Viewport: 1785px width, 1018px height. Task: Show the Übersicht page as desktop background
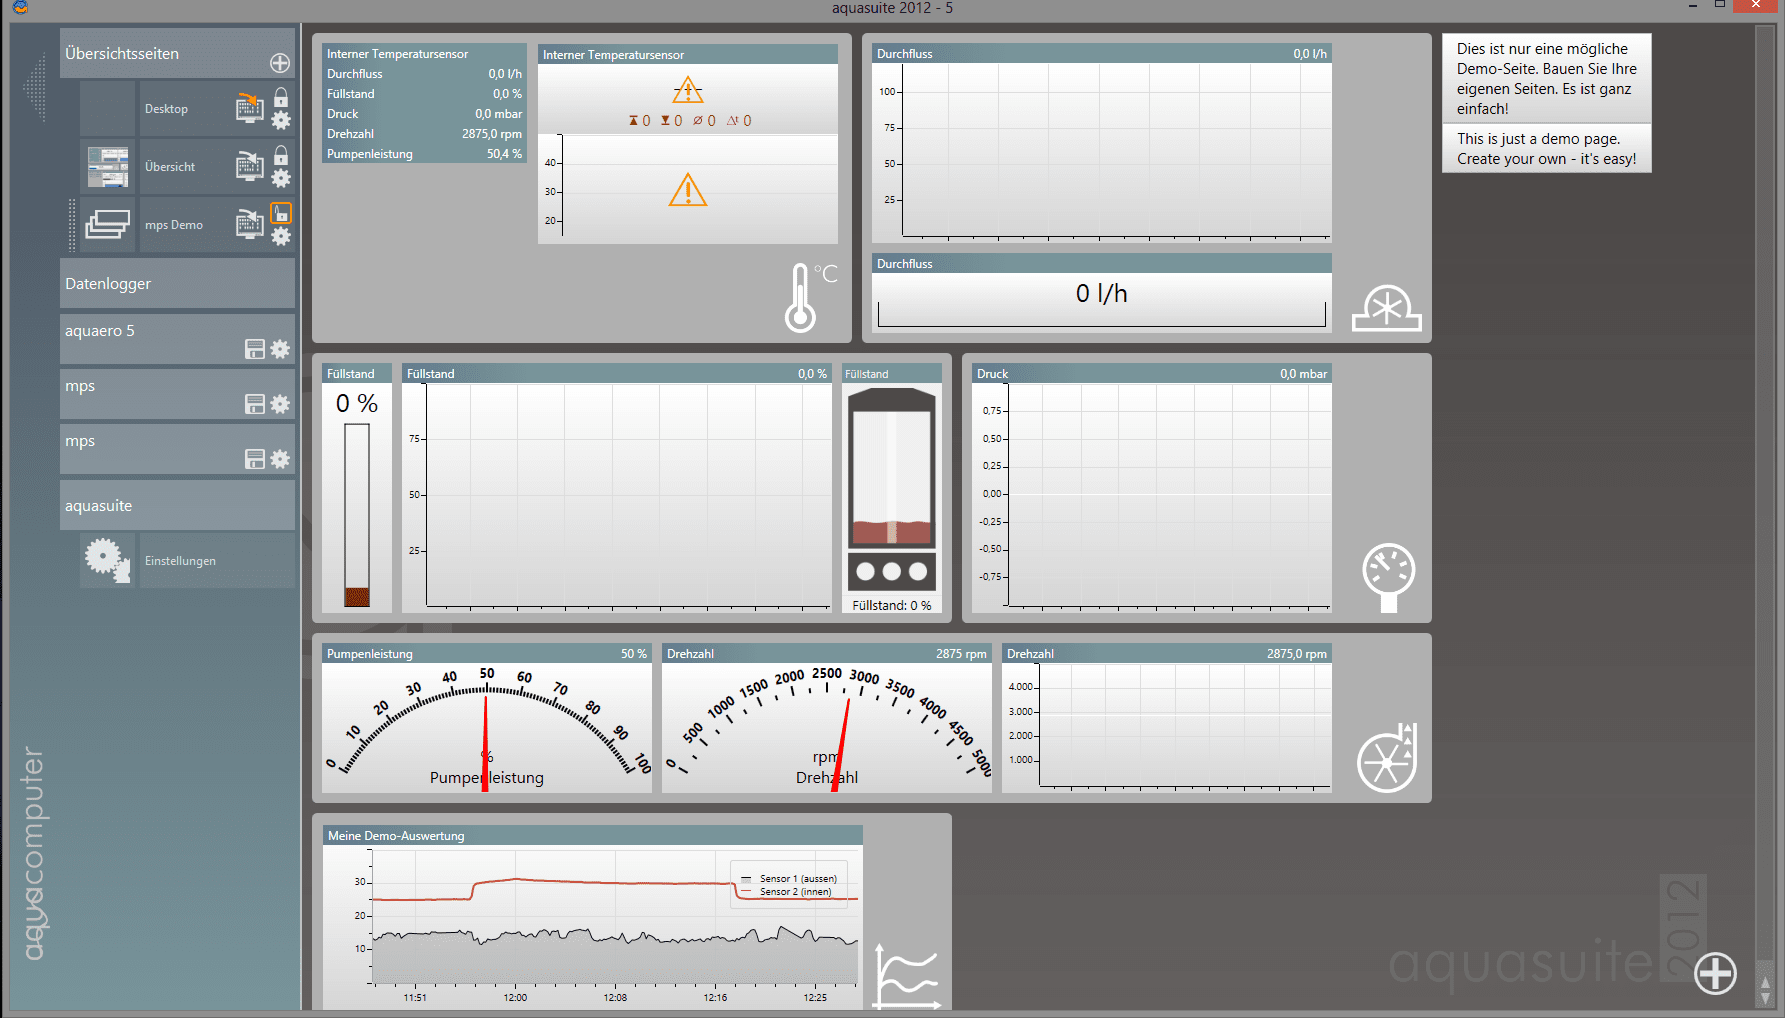[x=249, y=165]
